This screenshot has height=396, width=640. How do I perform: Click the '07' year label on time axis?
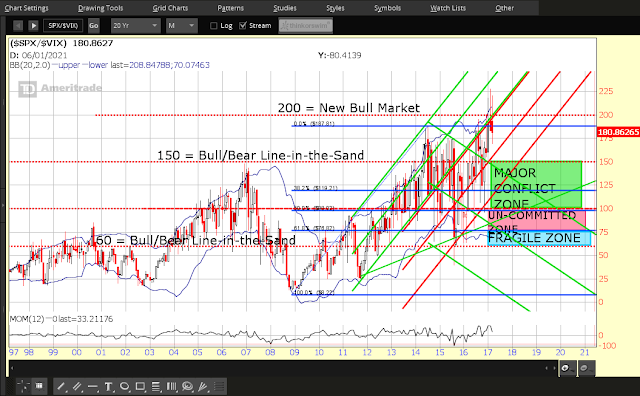point(246,352)
